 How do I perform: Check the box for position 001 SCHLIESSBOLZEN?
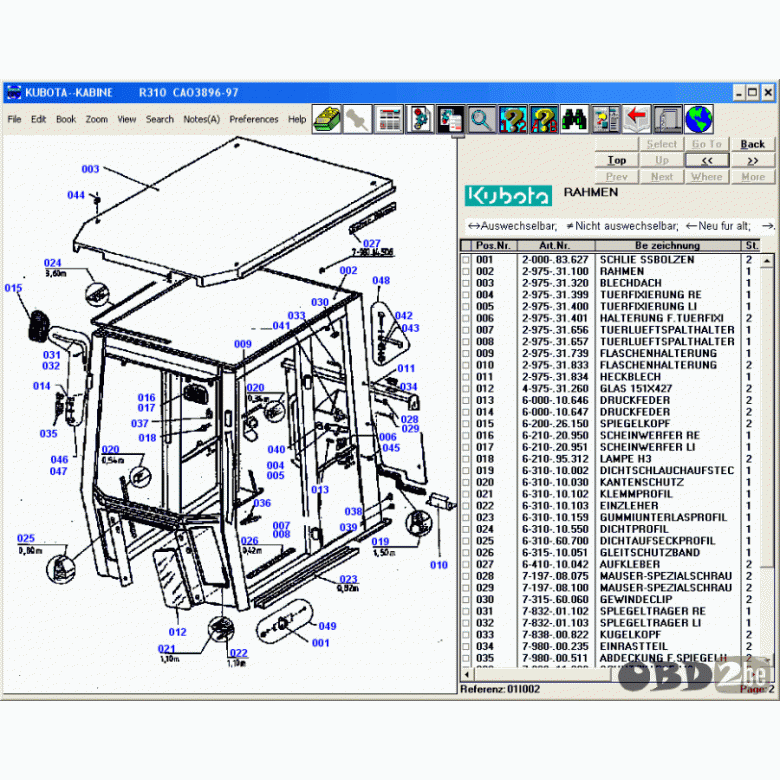(466, 260)
